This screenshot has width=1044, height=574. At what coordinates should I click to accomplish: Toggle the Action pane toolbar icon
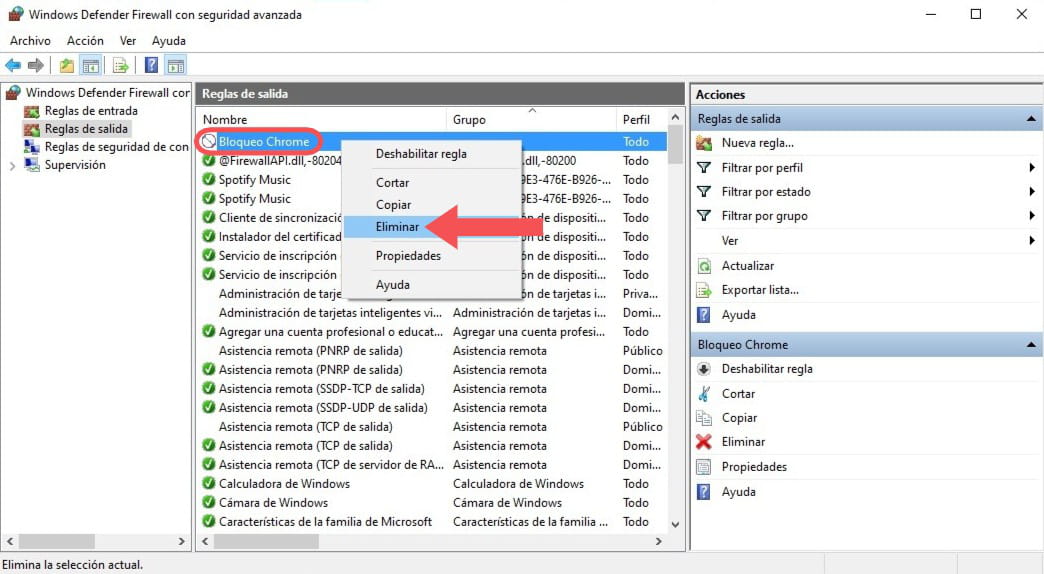pyautogui.click(x=176, y=65)
